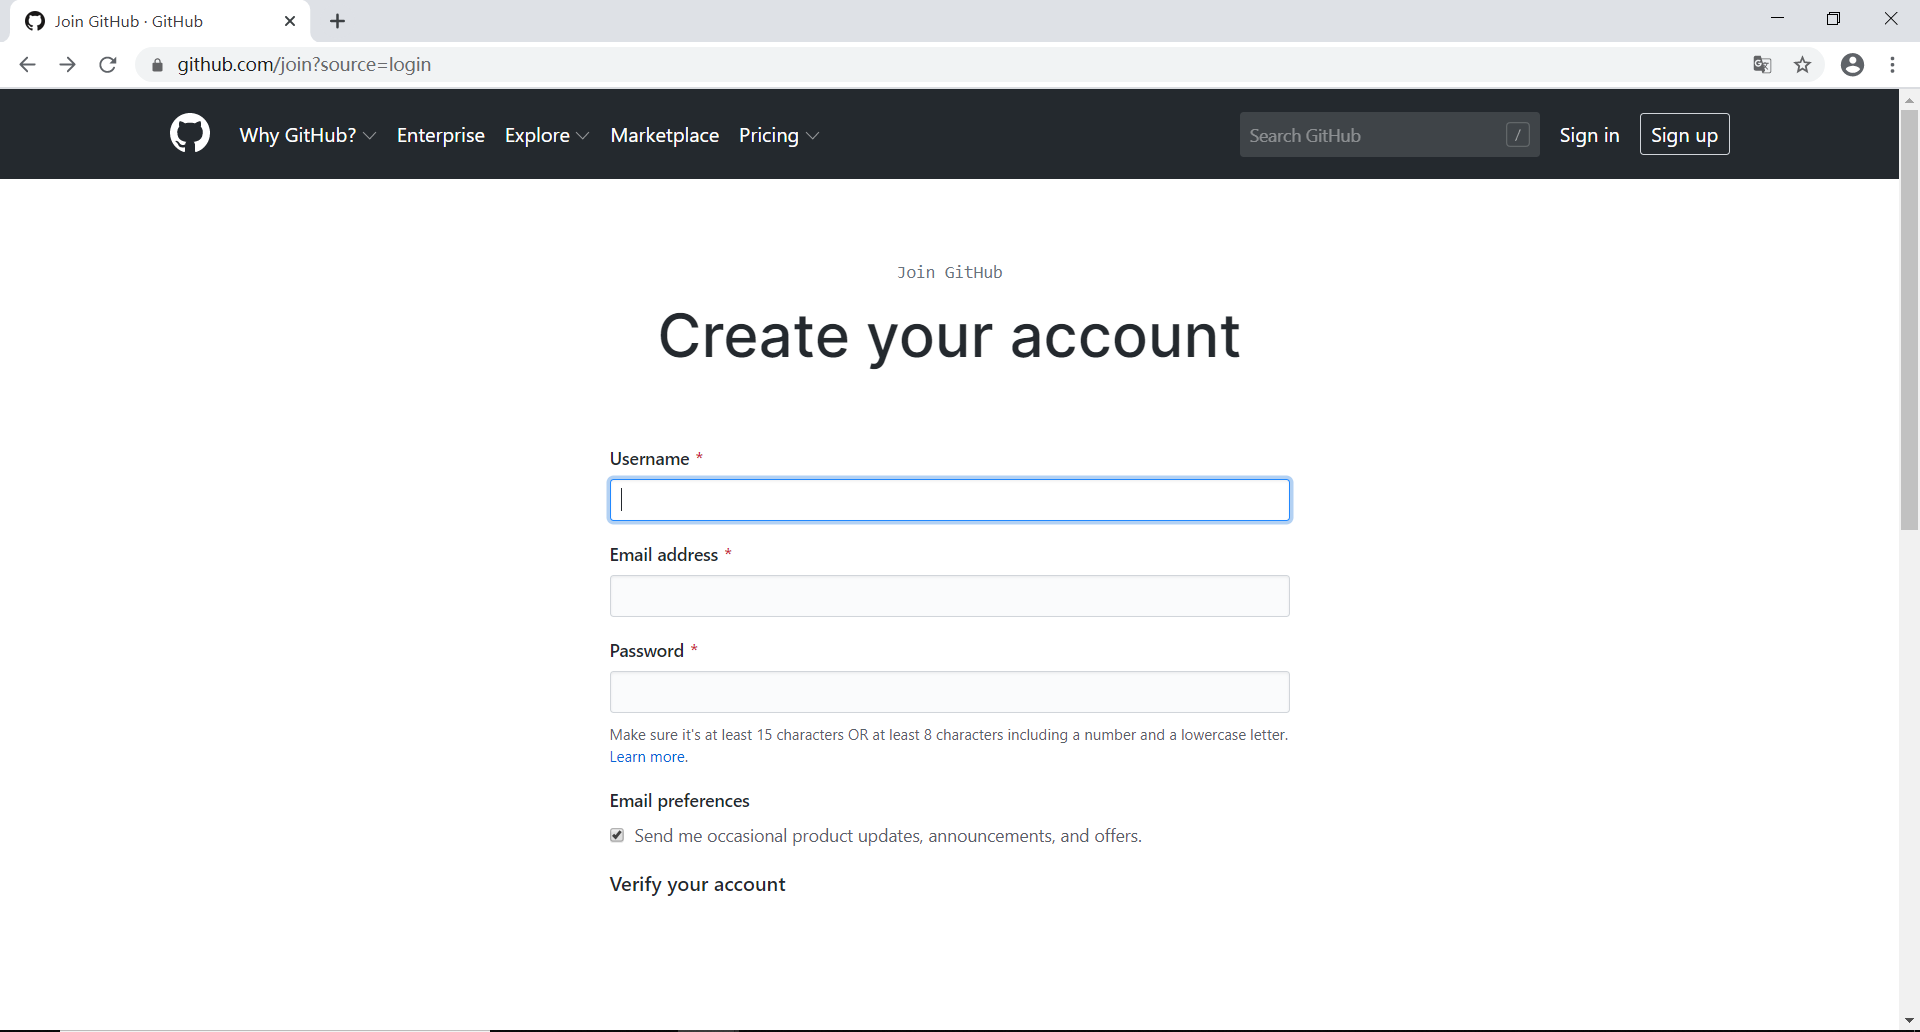Click the browser address bar URL
The height and width of the screenshot is (1032, 1920).
pyautogui.click(x=304, y=65)
